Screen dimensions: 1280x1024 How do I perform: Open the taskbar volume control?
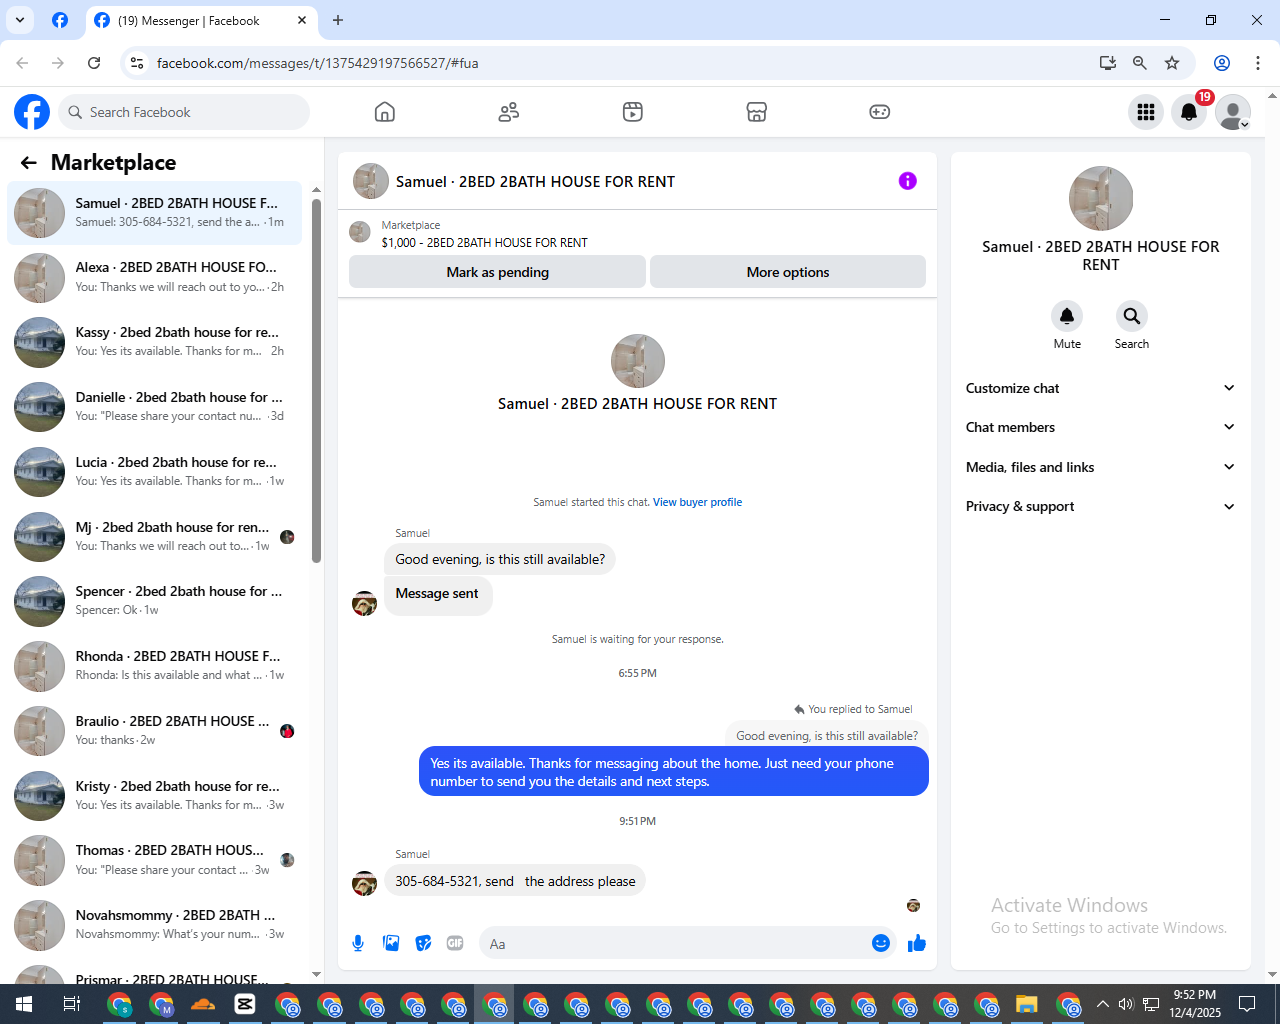[1126, 1004]
